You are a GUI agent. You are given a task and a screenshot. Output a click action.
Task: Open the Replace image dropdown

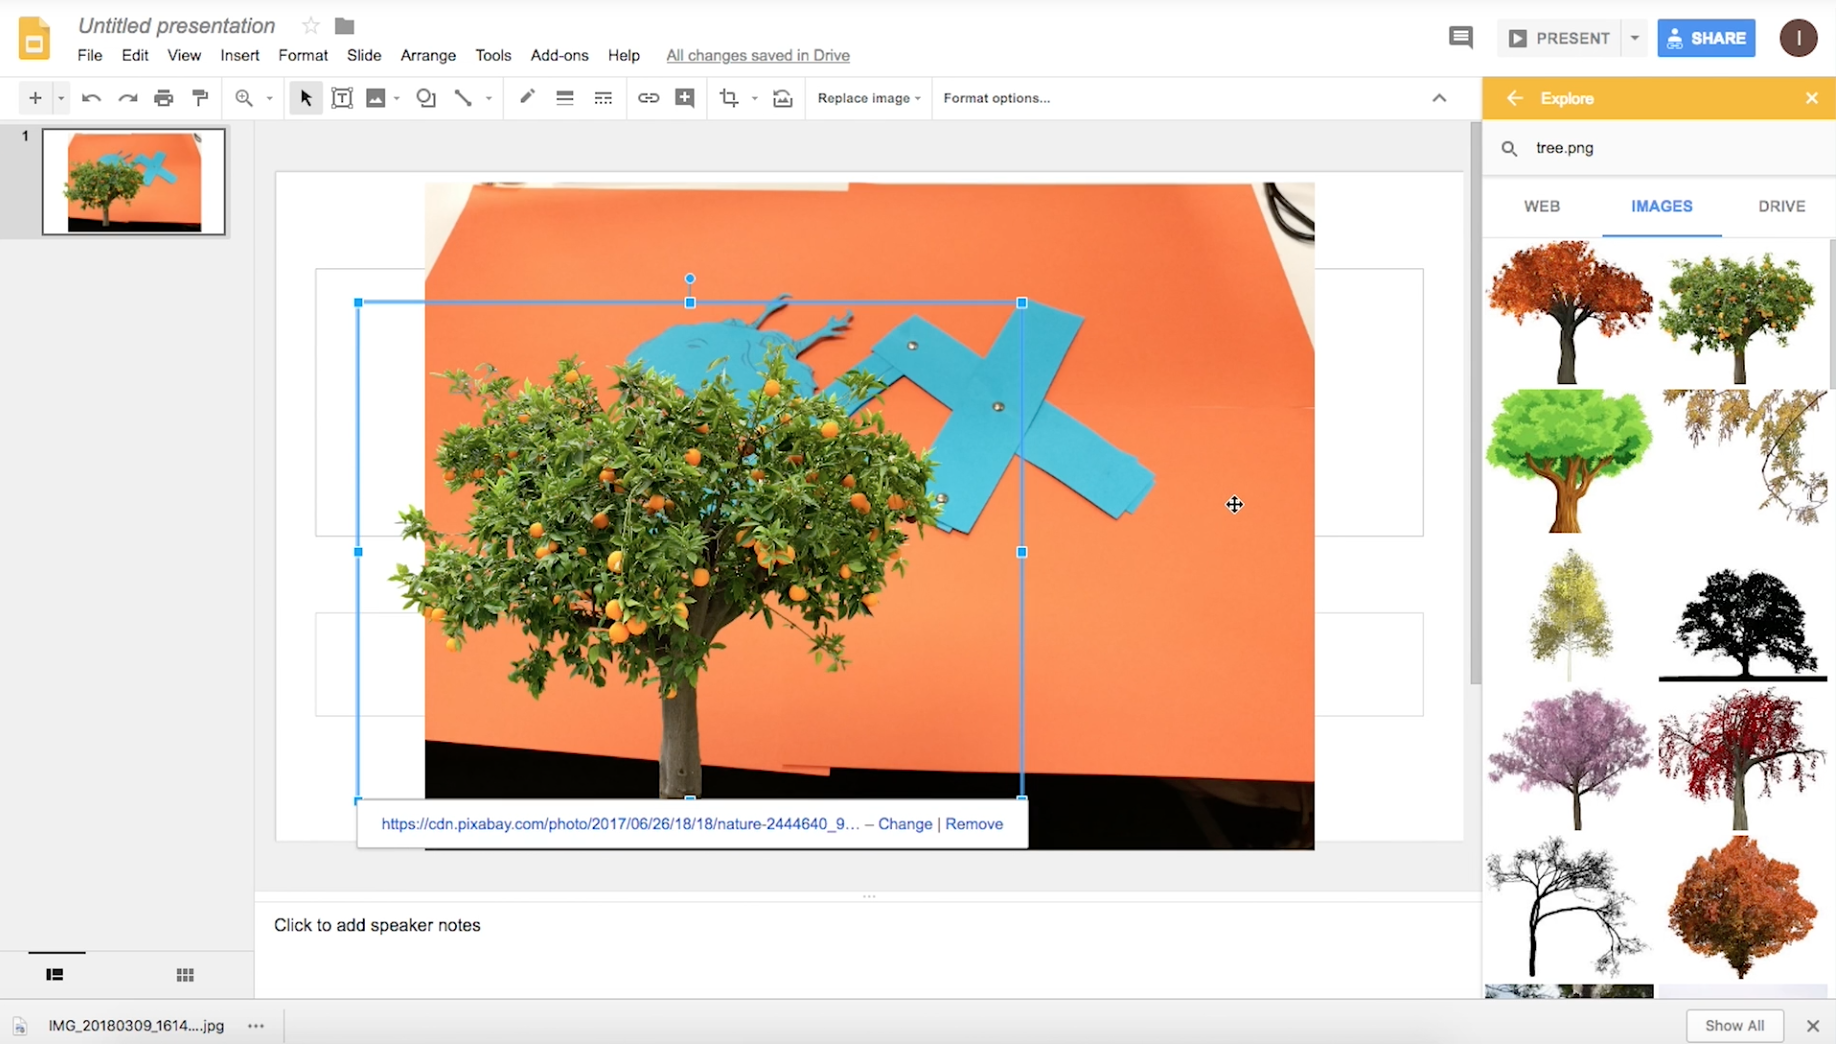pos(868,98)
